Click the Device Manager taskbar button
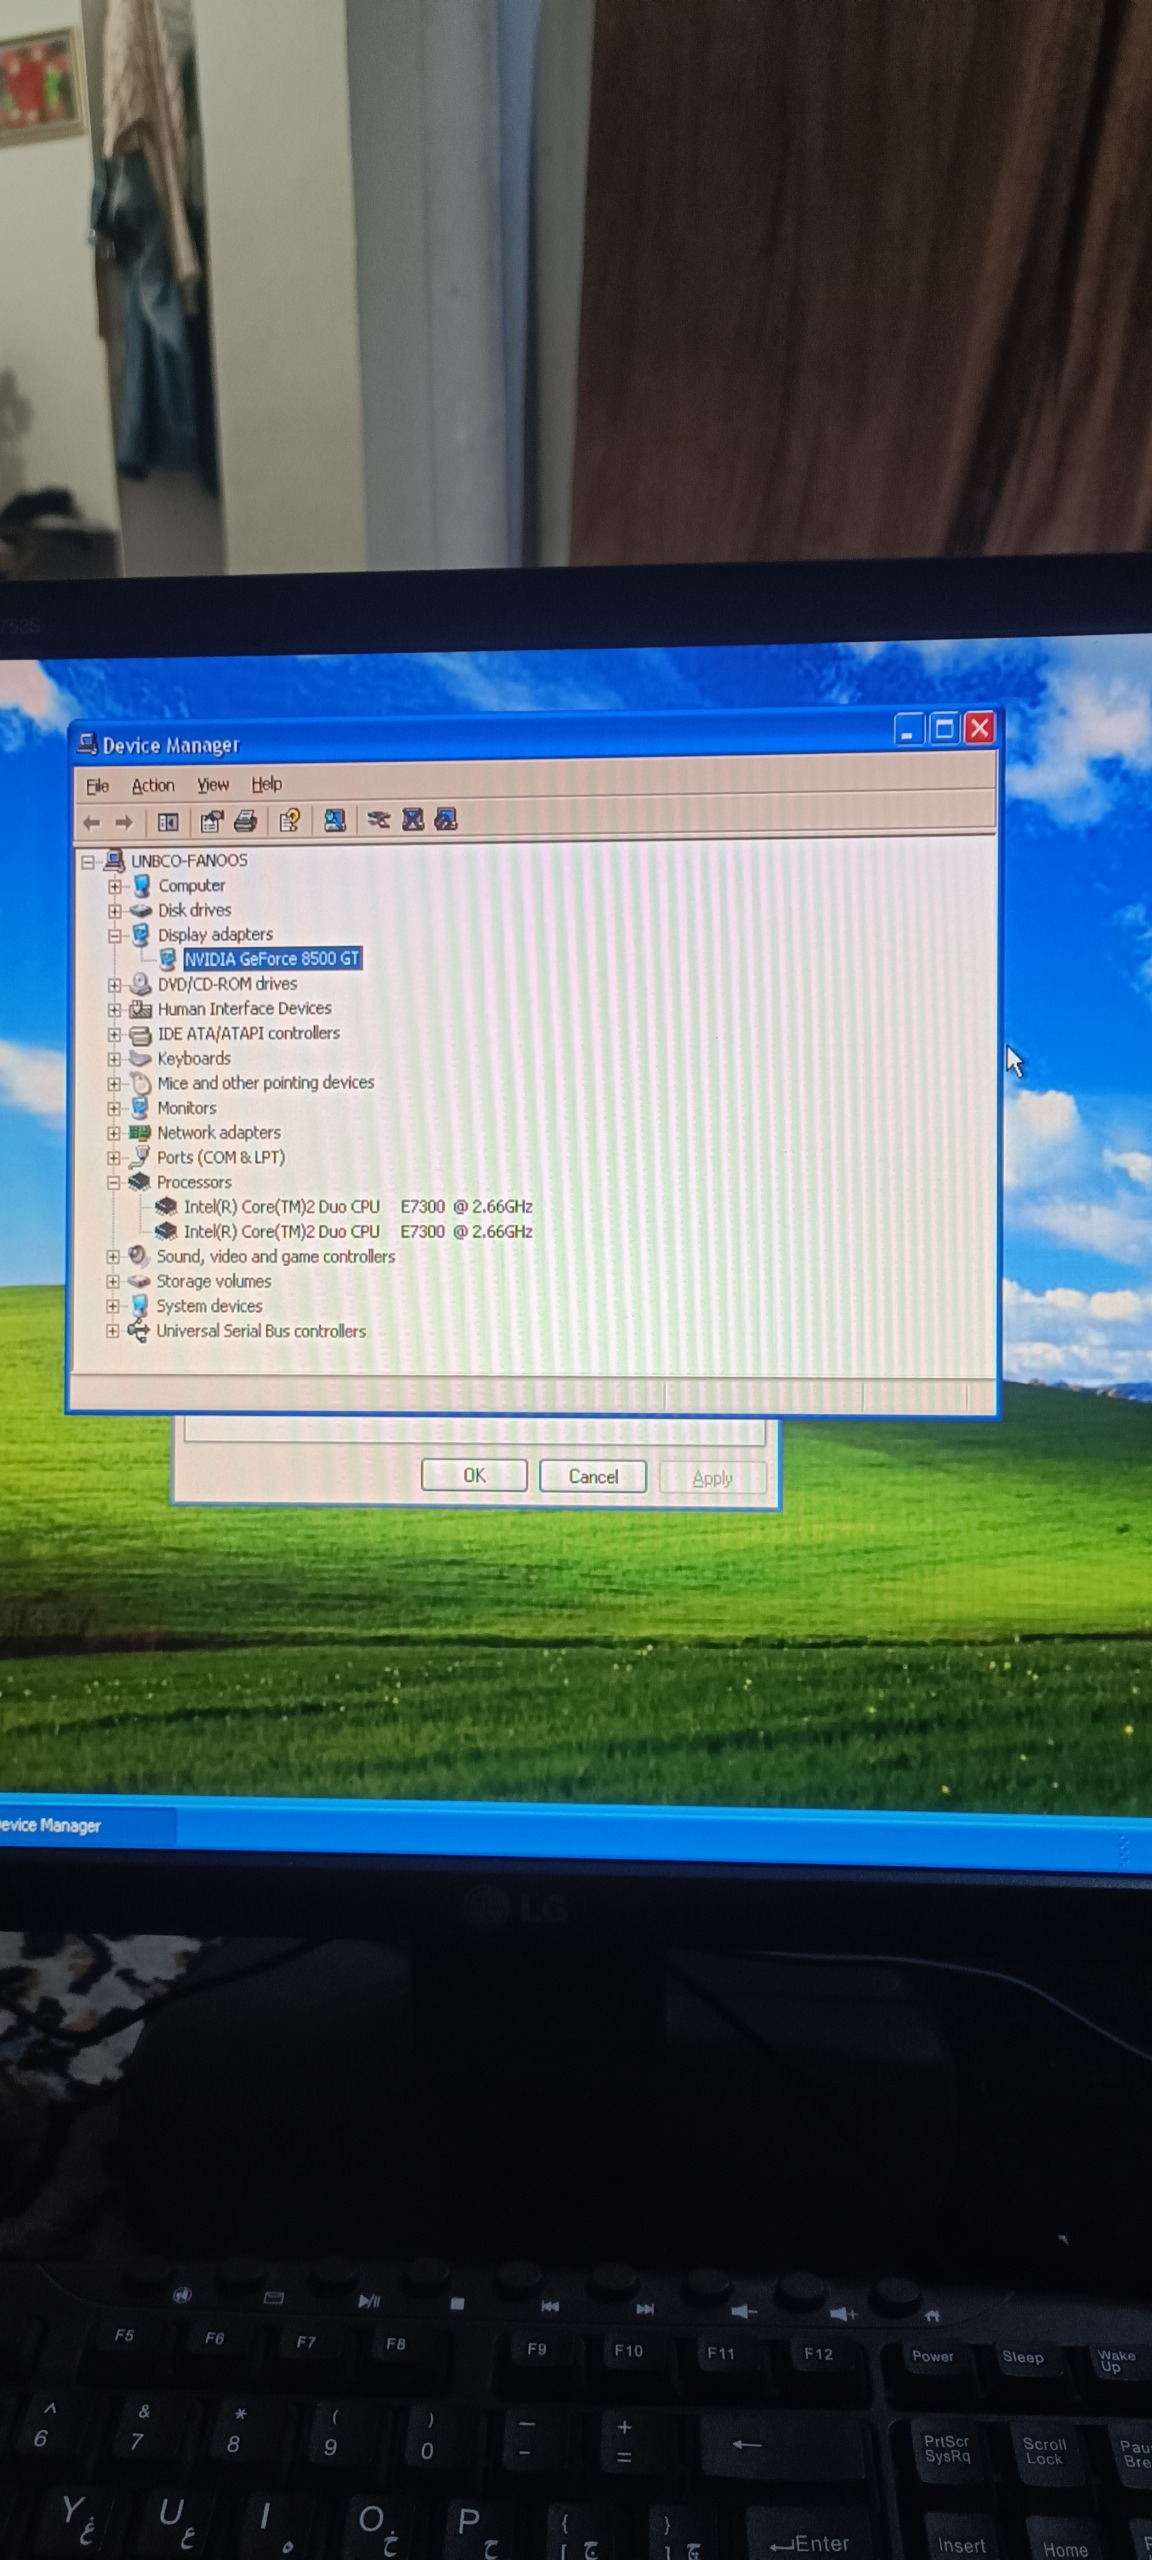1152x2560 pixels. pos(86,1825)
